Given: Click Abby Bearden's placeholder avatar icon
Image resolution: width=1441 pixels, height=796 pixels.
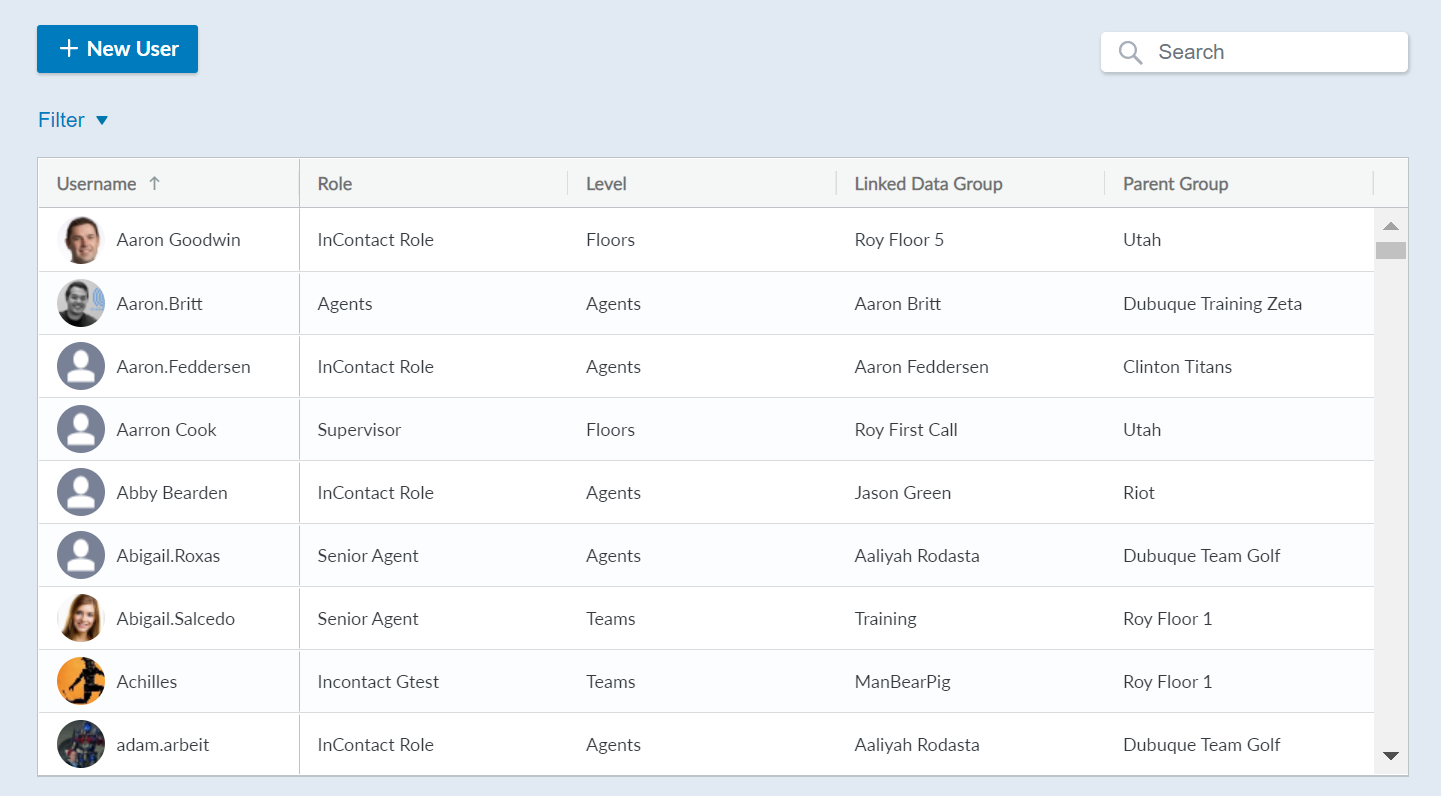Looking at the screenshot, I should click(x=81, y=492).
